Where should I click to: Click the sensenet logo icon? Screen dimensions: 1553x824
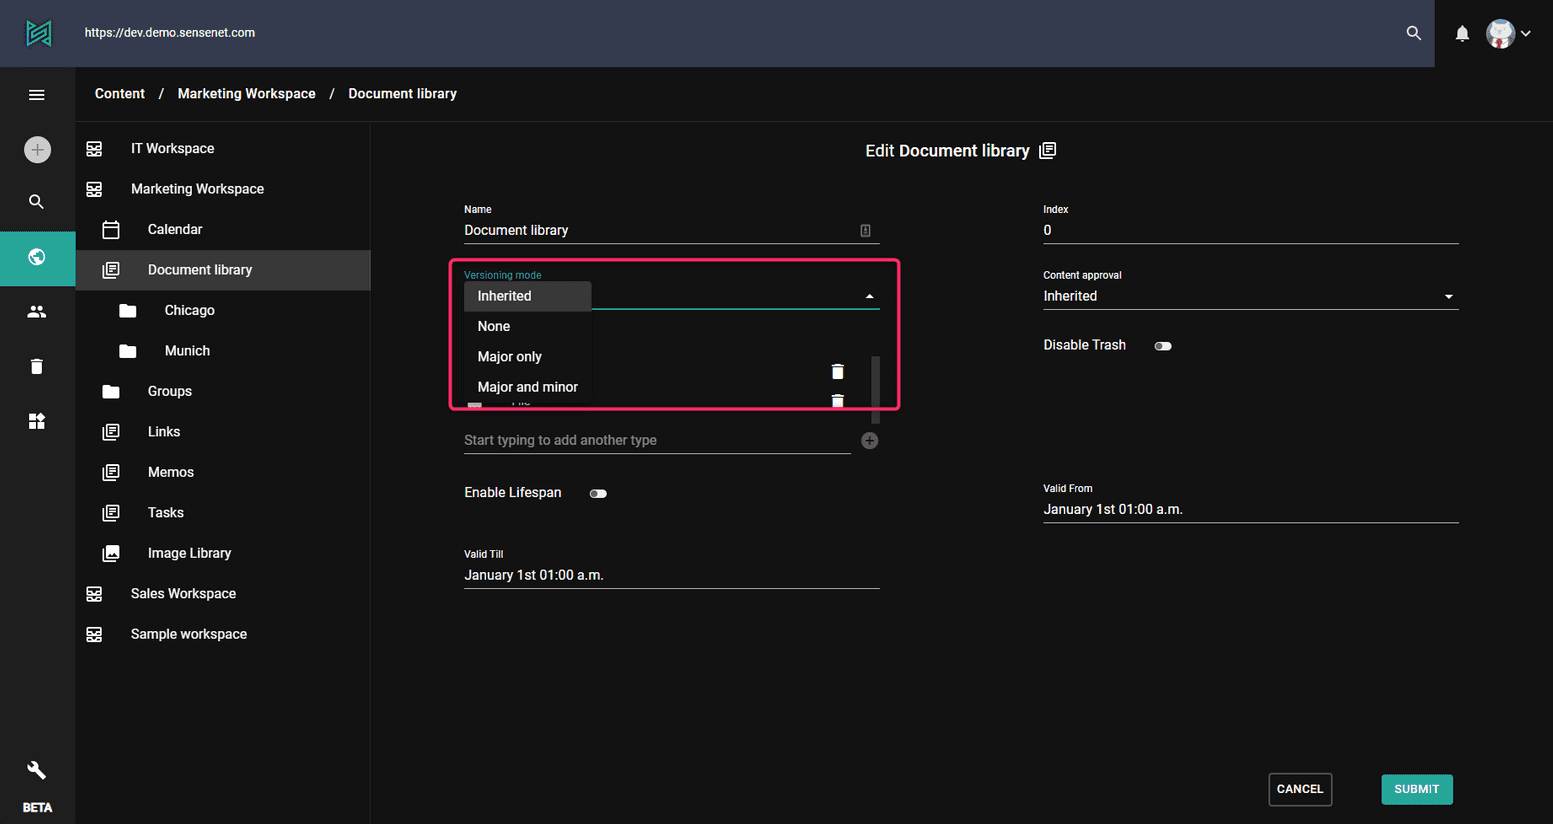coord(38,33)
